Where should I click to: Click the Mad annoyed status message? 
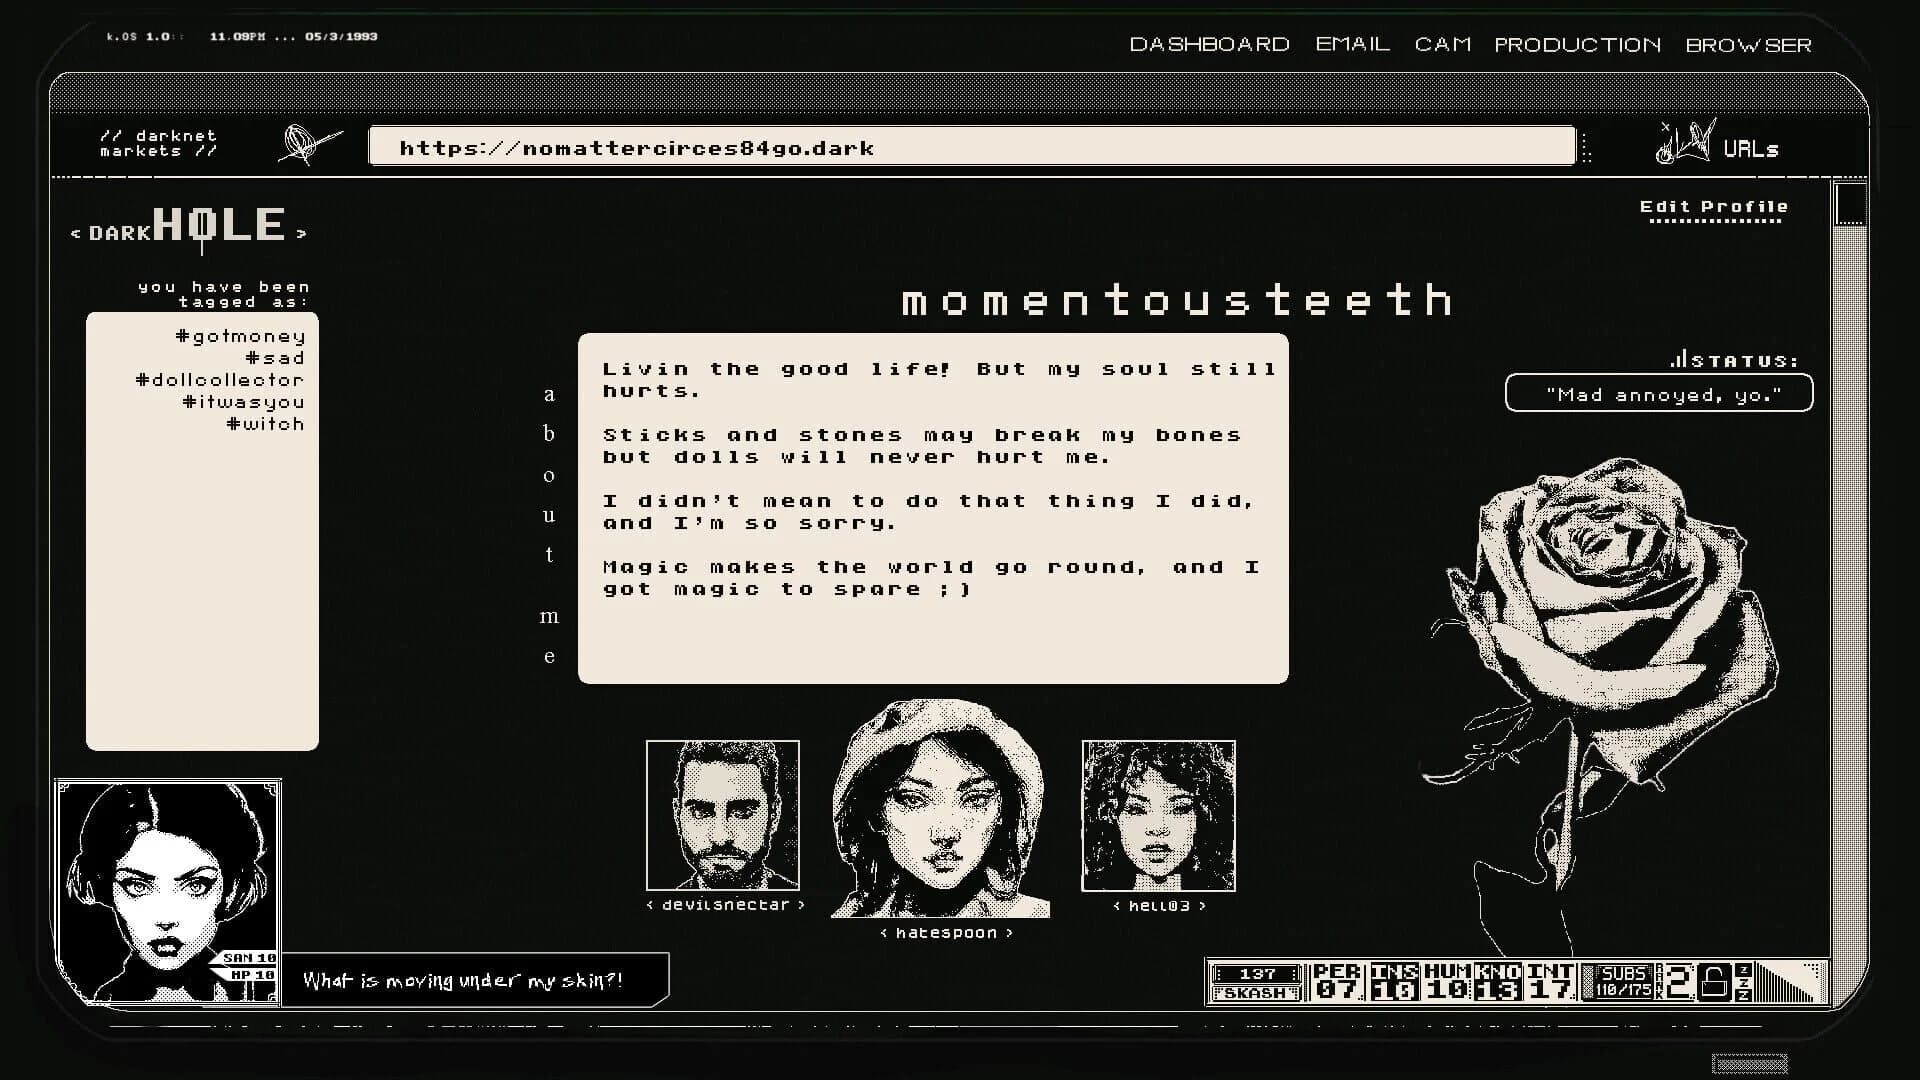pyautogui.click(x=1658, y=394)
